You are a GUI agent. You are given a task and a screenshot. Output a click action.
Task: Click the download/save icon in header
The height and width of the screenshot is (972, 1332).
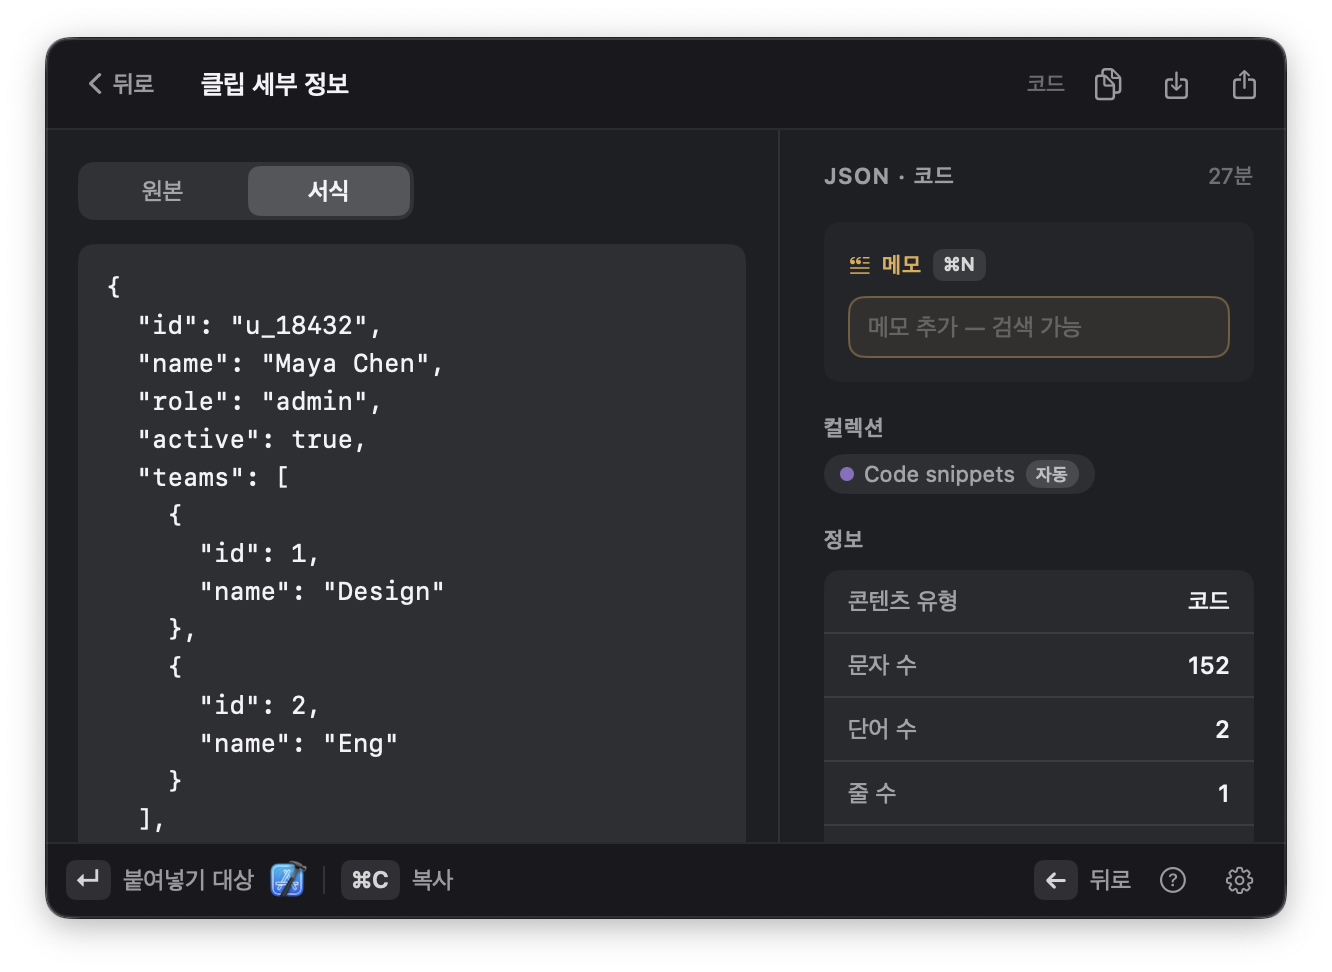[x=1176, y=85]
